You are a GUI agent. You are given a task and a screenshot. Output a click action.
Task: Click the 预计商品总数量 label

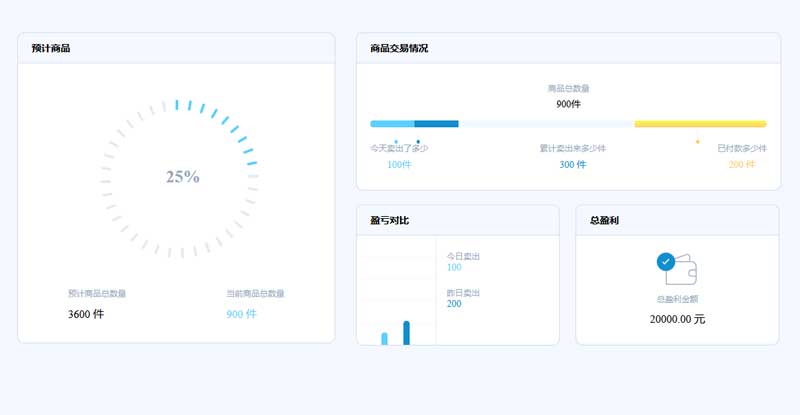pos(97,294)
